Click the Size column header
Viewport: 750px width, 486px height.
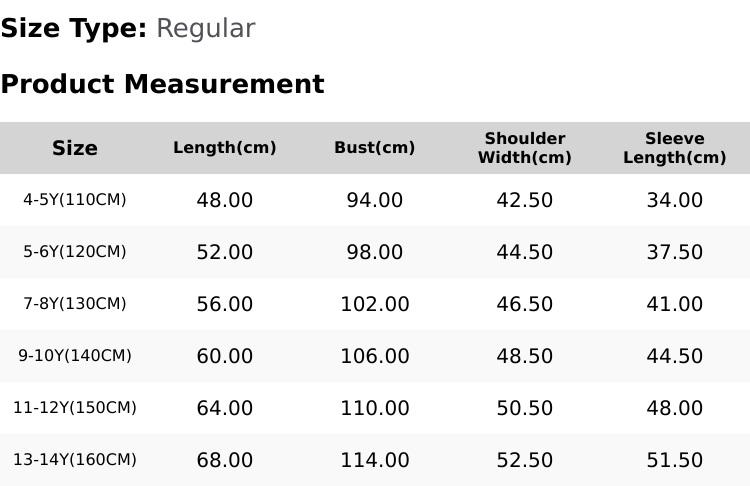tap(75, 148)
